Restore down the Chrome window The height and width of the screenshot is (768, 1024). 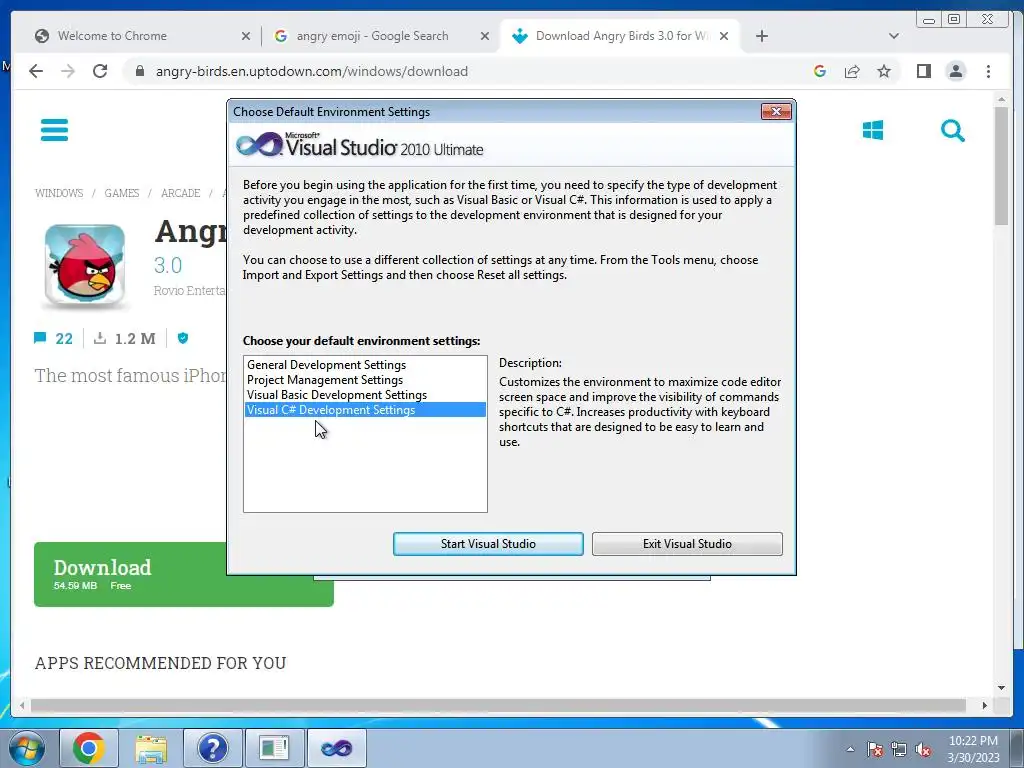coord(953,20)
